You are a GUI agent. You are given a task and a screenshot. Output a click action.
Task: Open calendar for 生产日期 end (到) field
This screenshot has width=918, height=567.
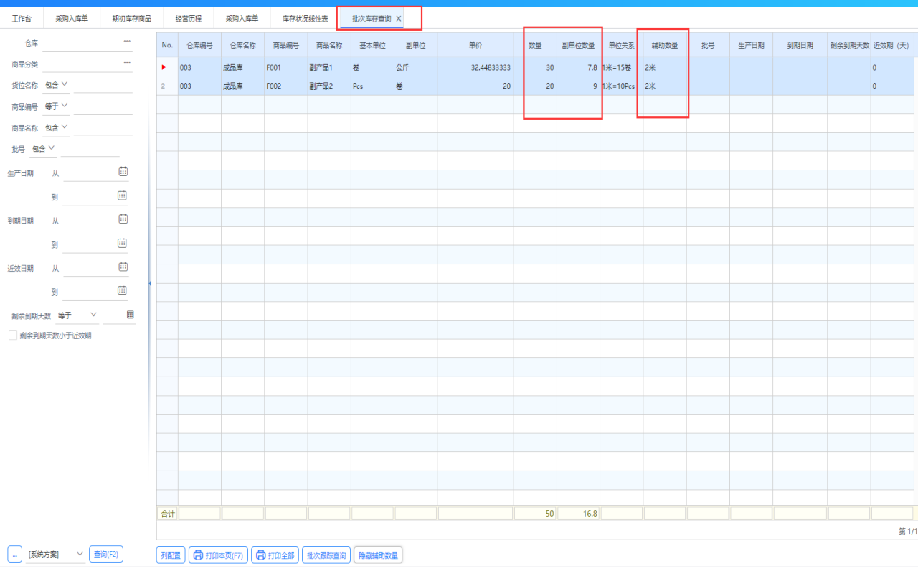click(123, 195)
